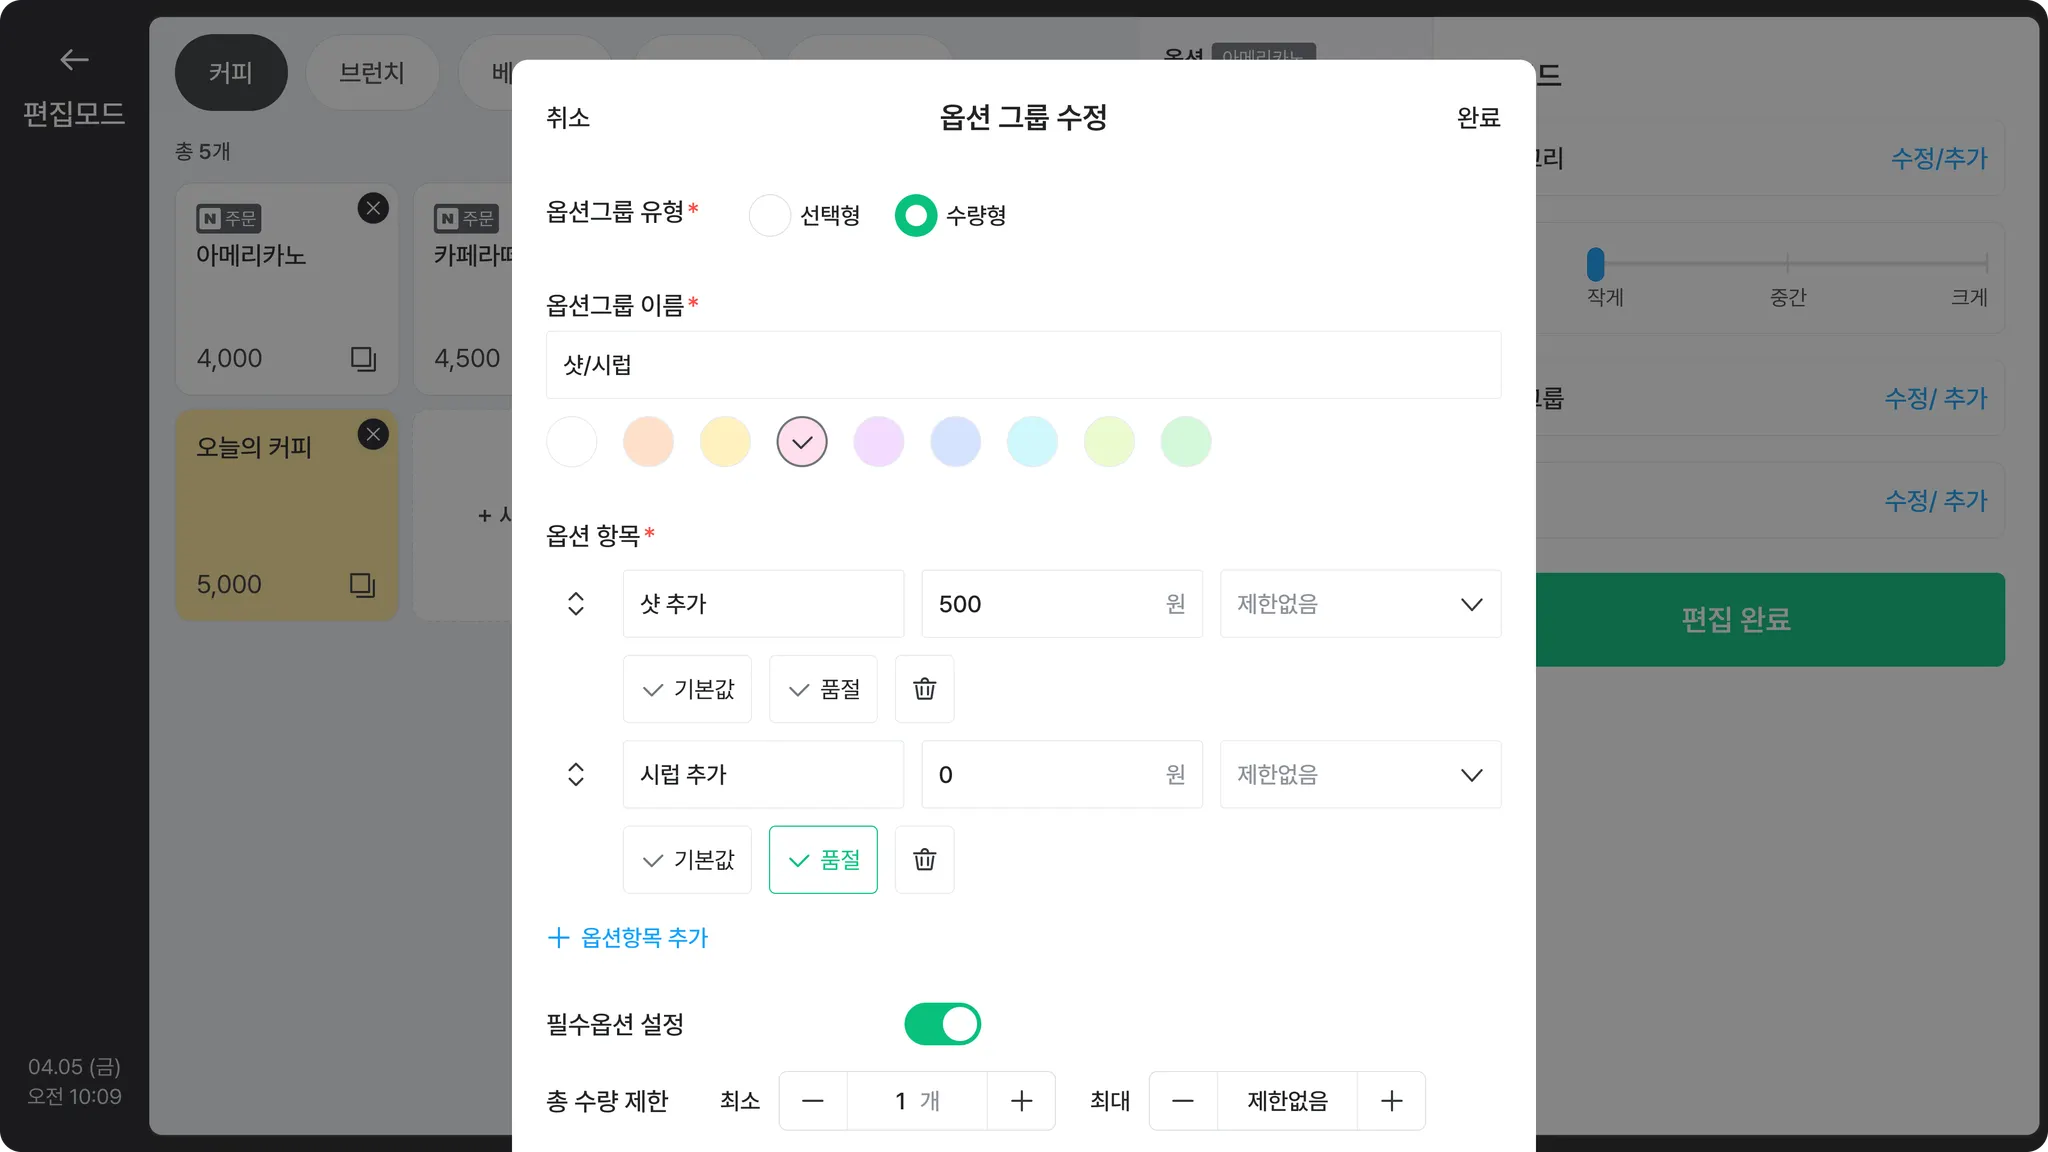Toggle 필수옵션 설정 switch off

pos(942,1024)
